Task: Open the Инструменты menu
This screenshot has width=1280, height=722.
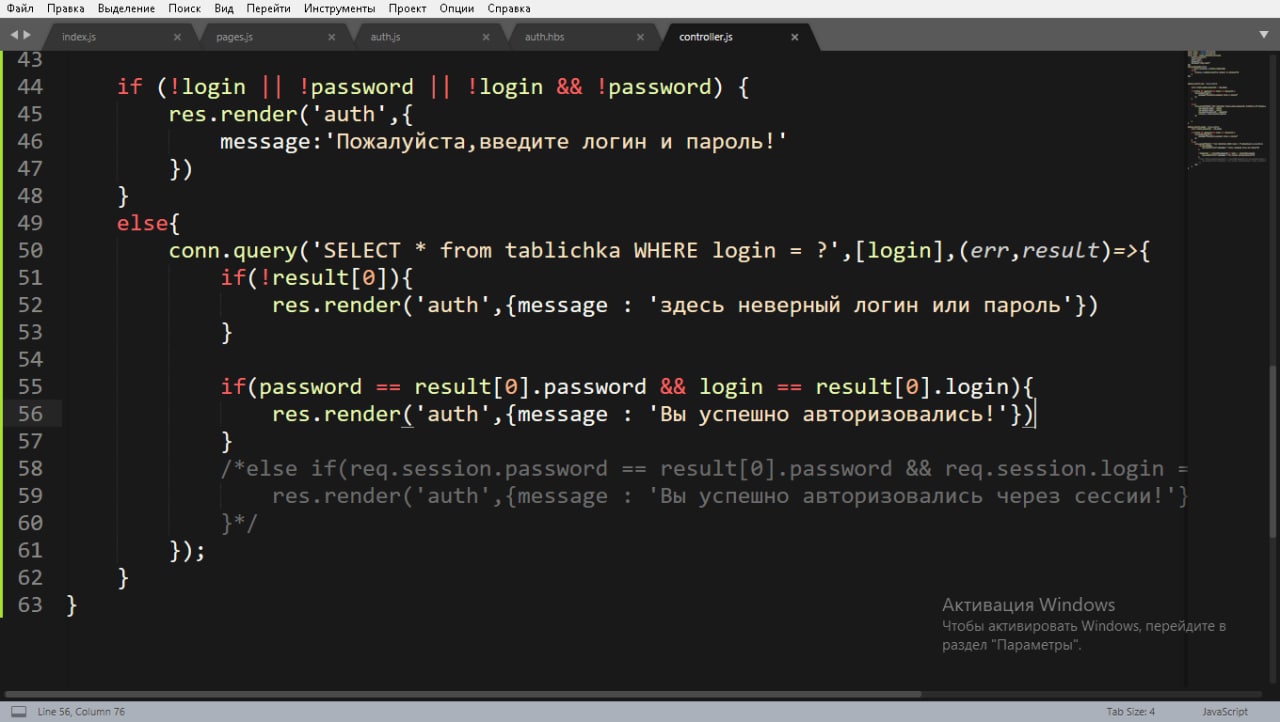Action: point(340,8)
